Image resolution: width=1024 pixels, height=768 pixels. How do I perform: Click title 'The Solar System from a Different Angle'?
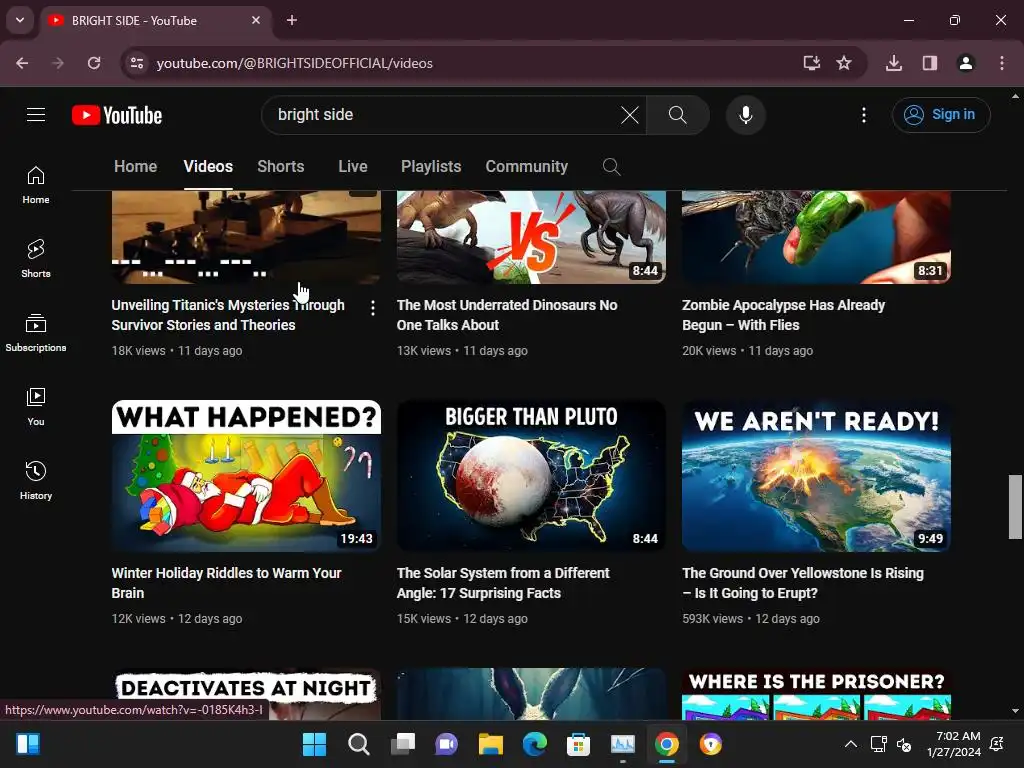click(x=503, y=583)
